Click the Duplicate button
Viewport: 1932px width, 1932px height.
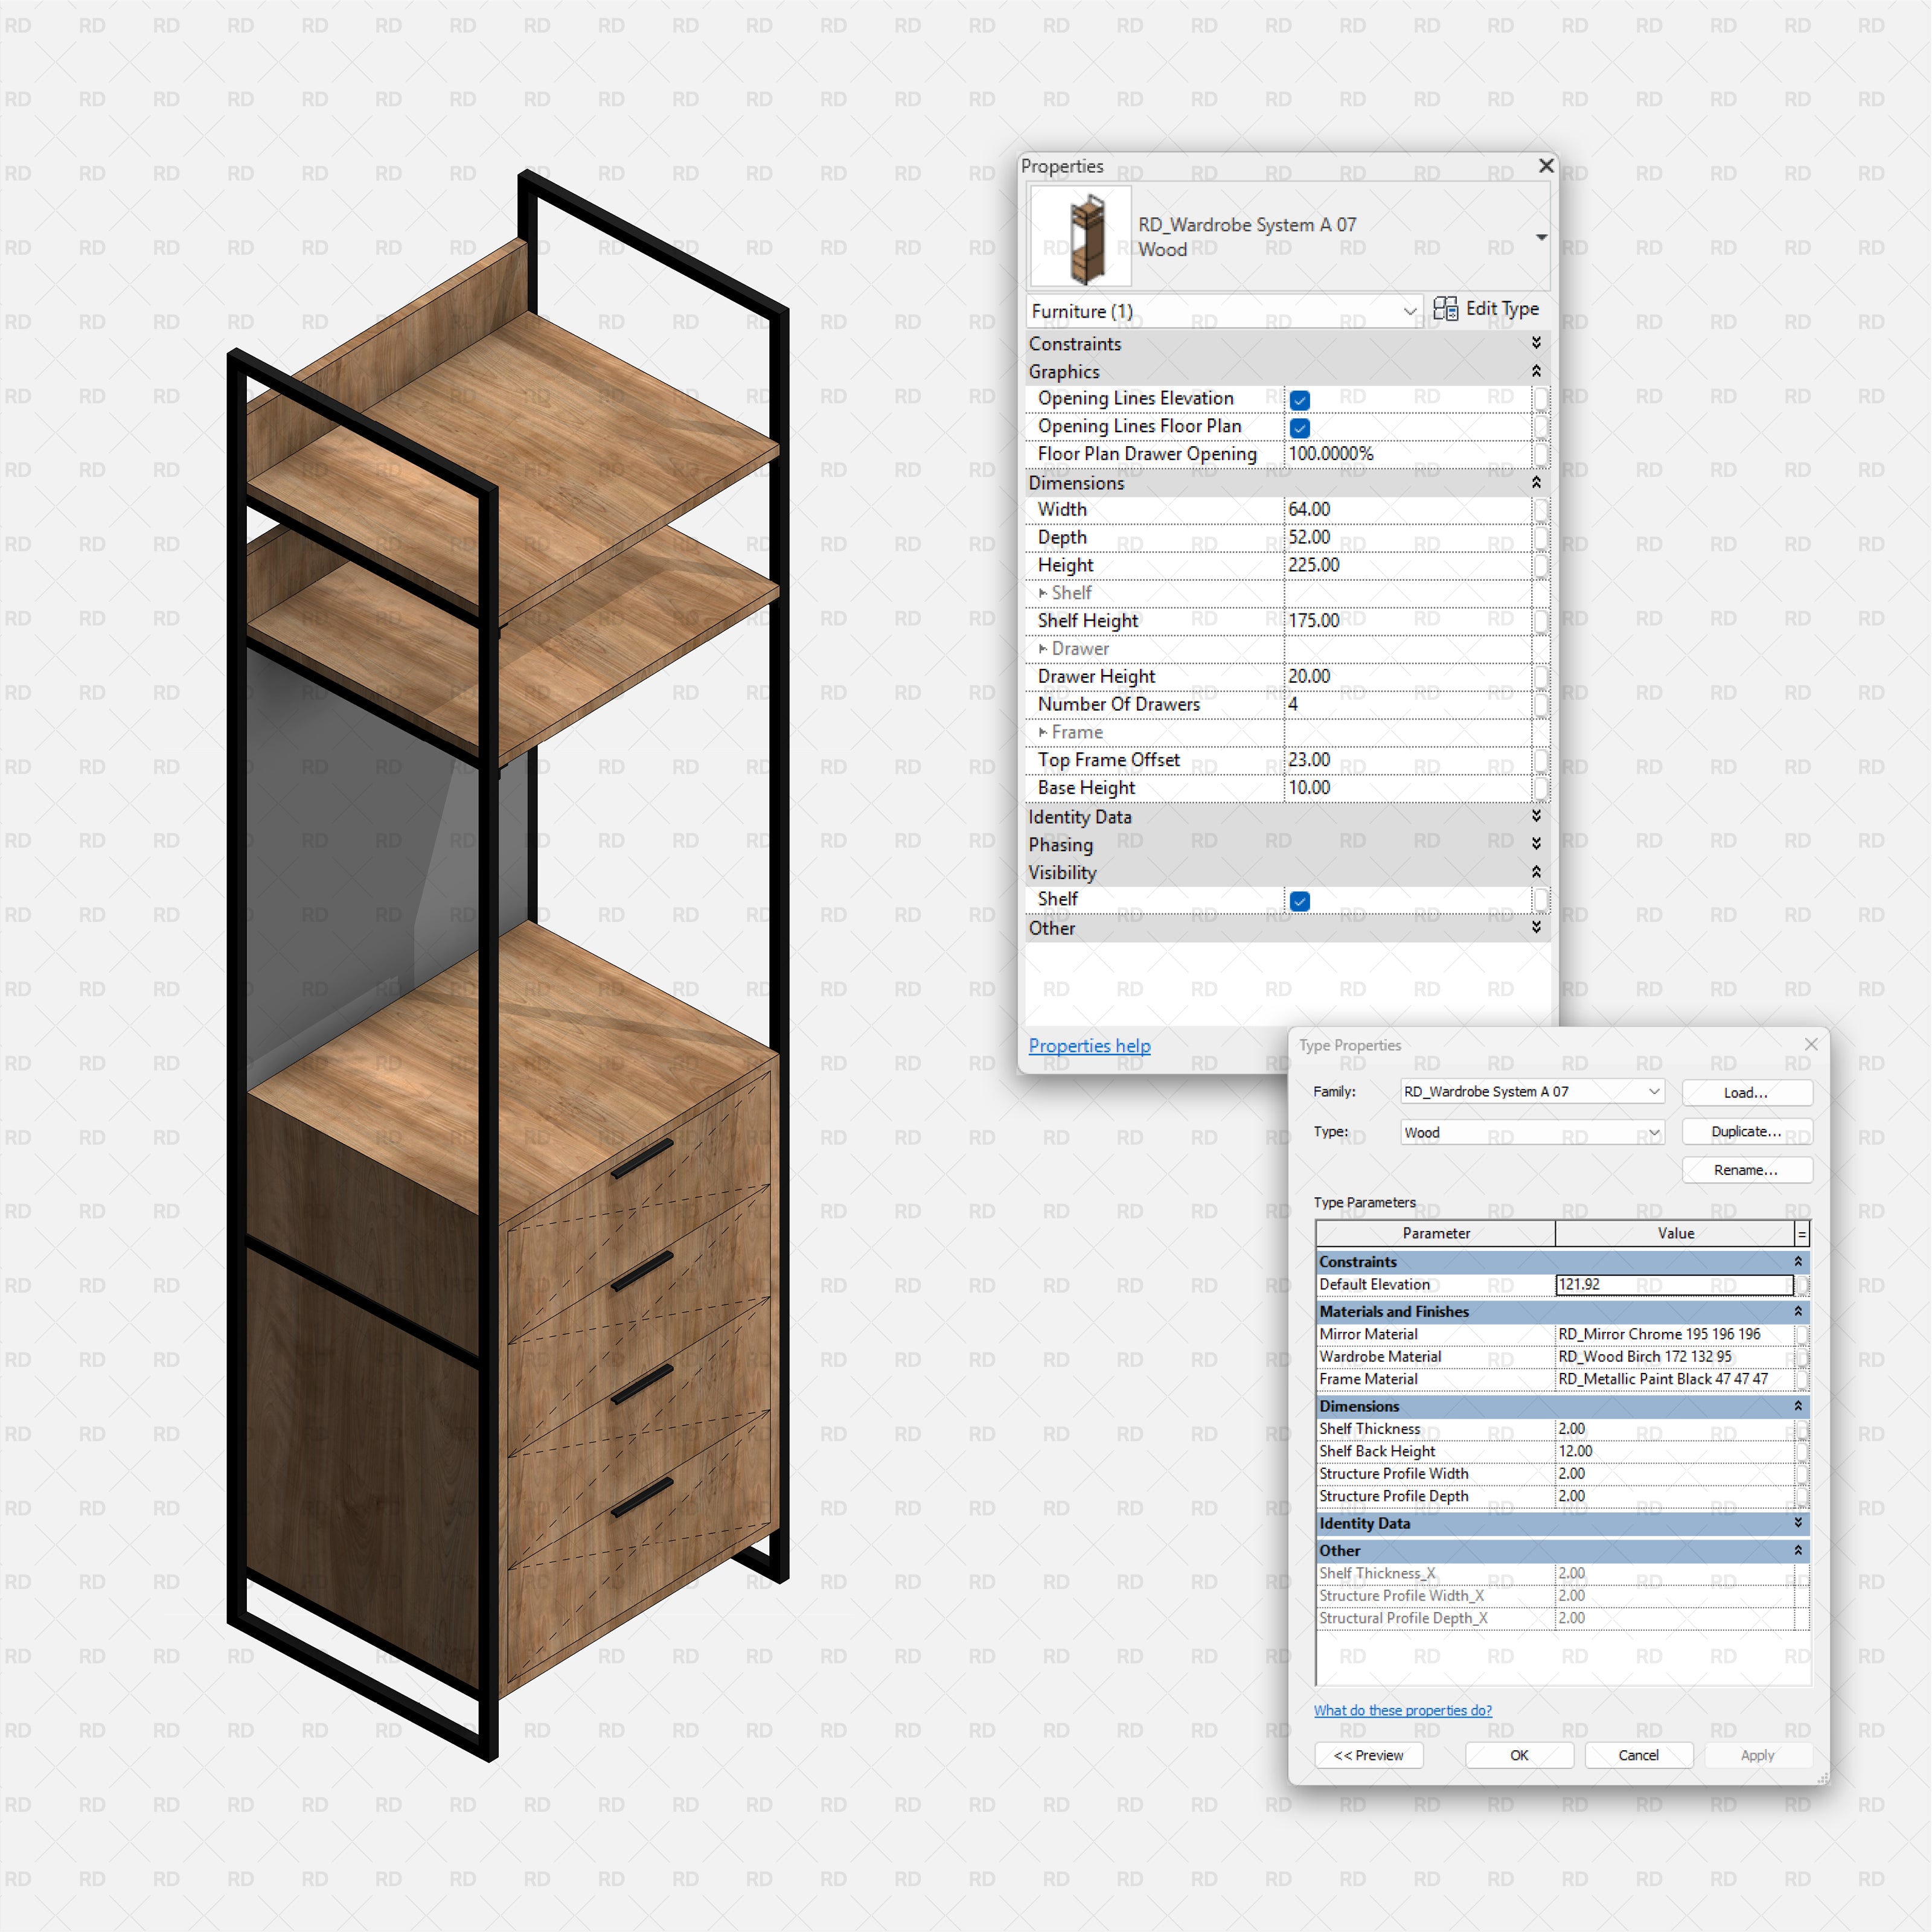click(1747, 1131)
